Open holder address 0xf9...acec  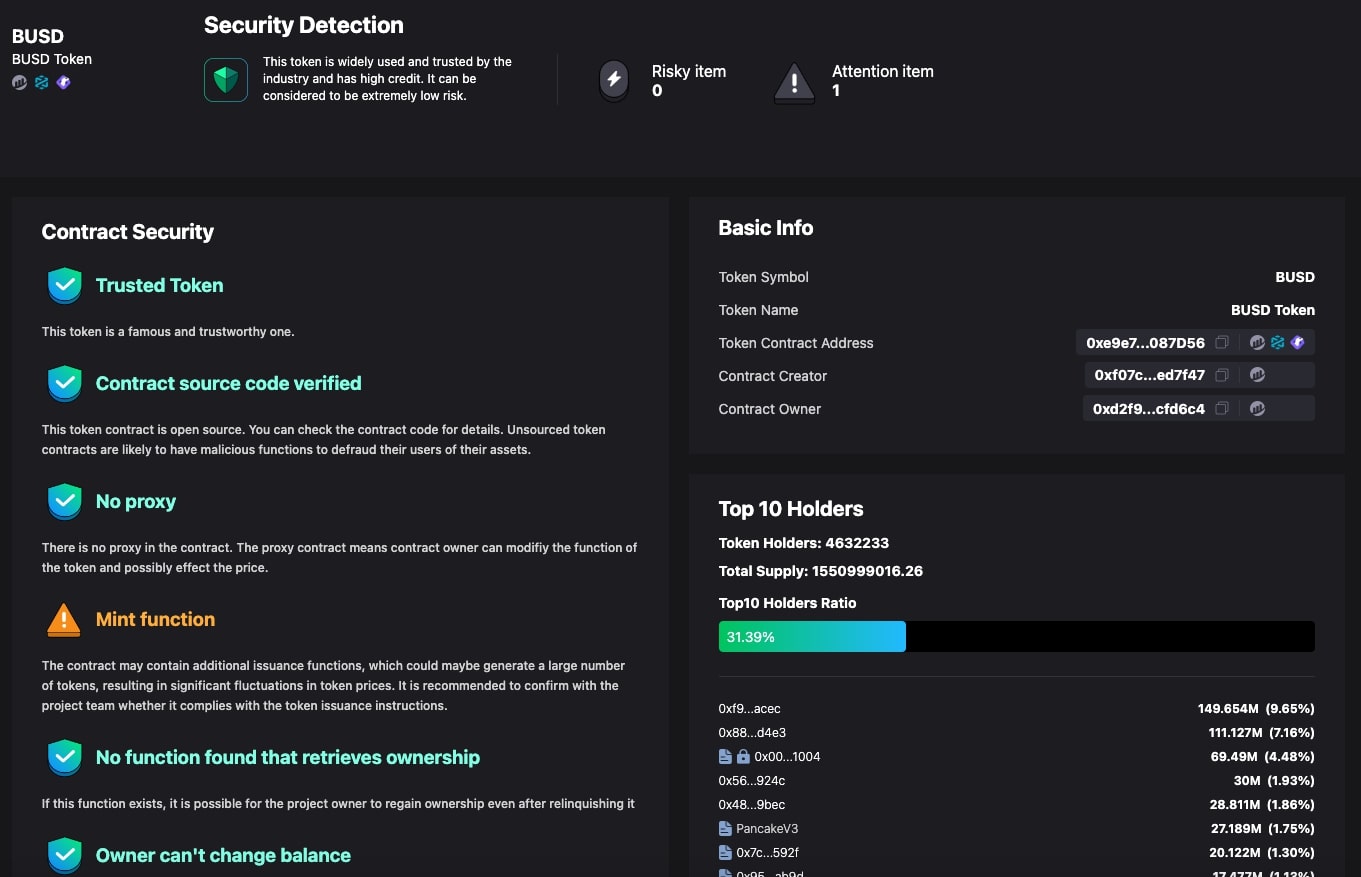pyautogui.click(x=750, y=709)
